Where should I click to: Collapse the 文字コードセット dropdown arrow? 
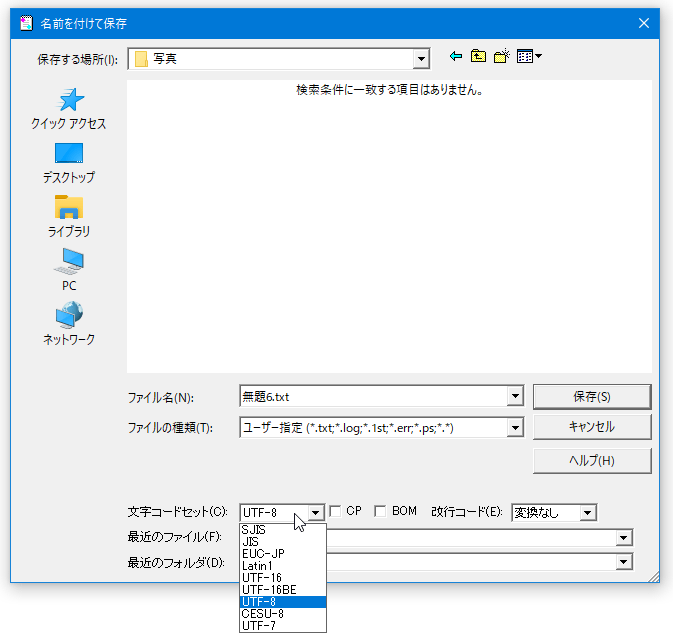pyautogui.click(x=315, y=513)
